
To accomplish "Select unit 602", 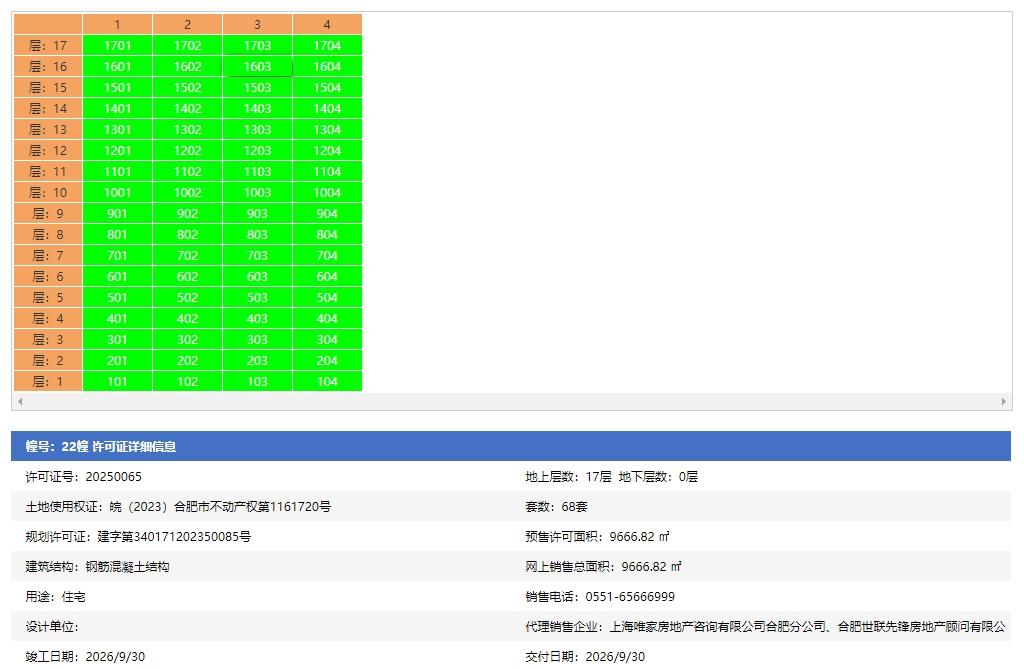I will click(187, 276).
